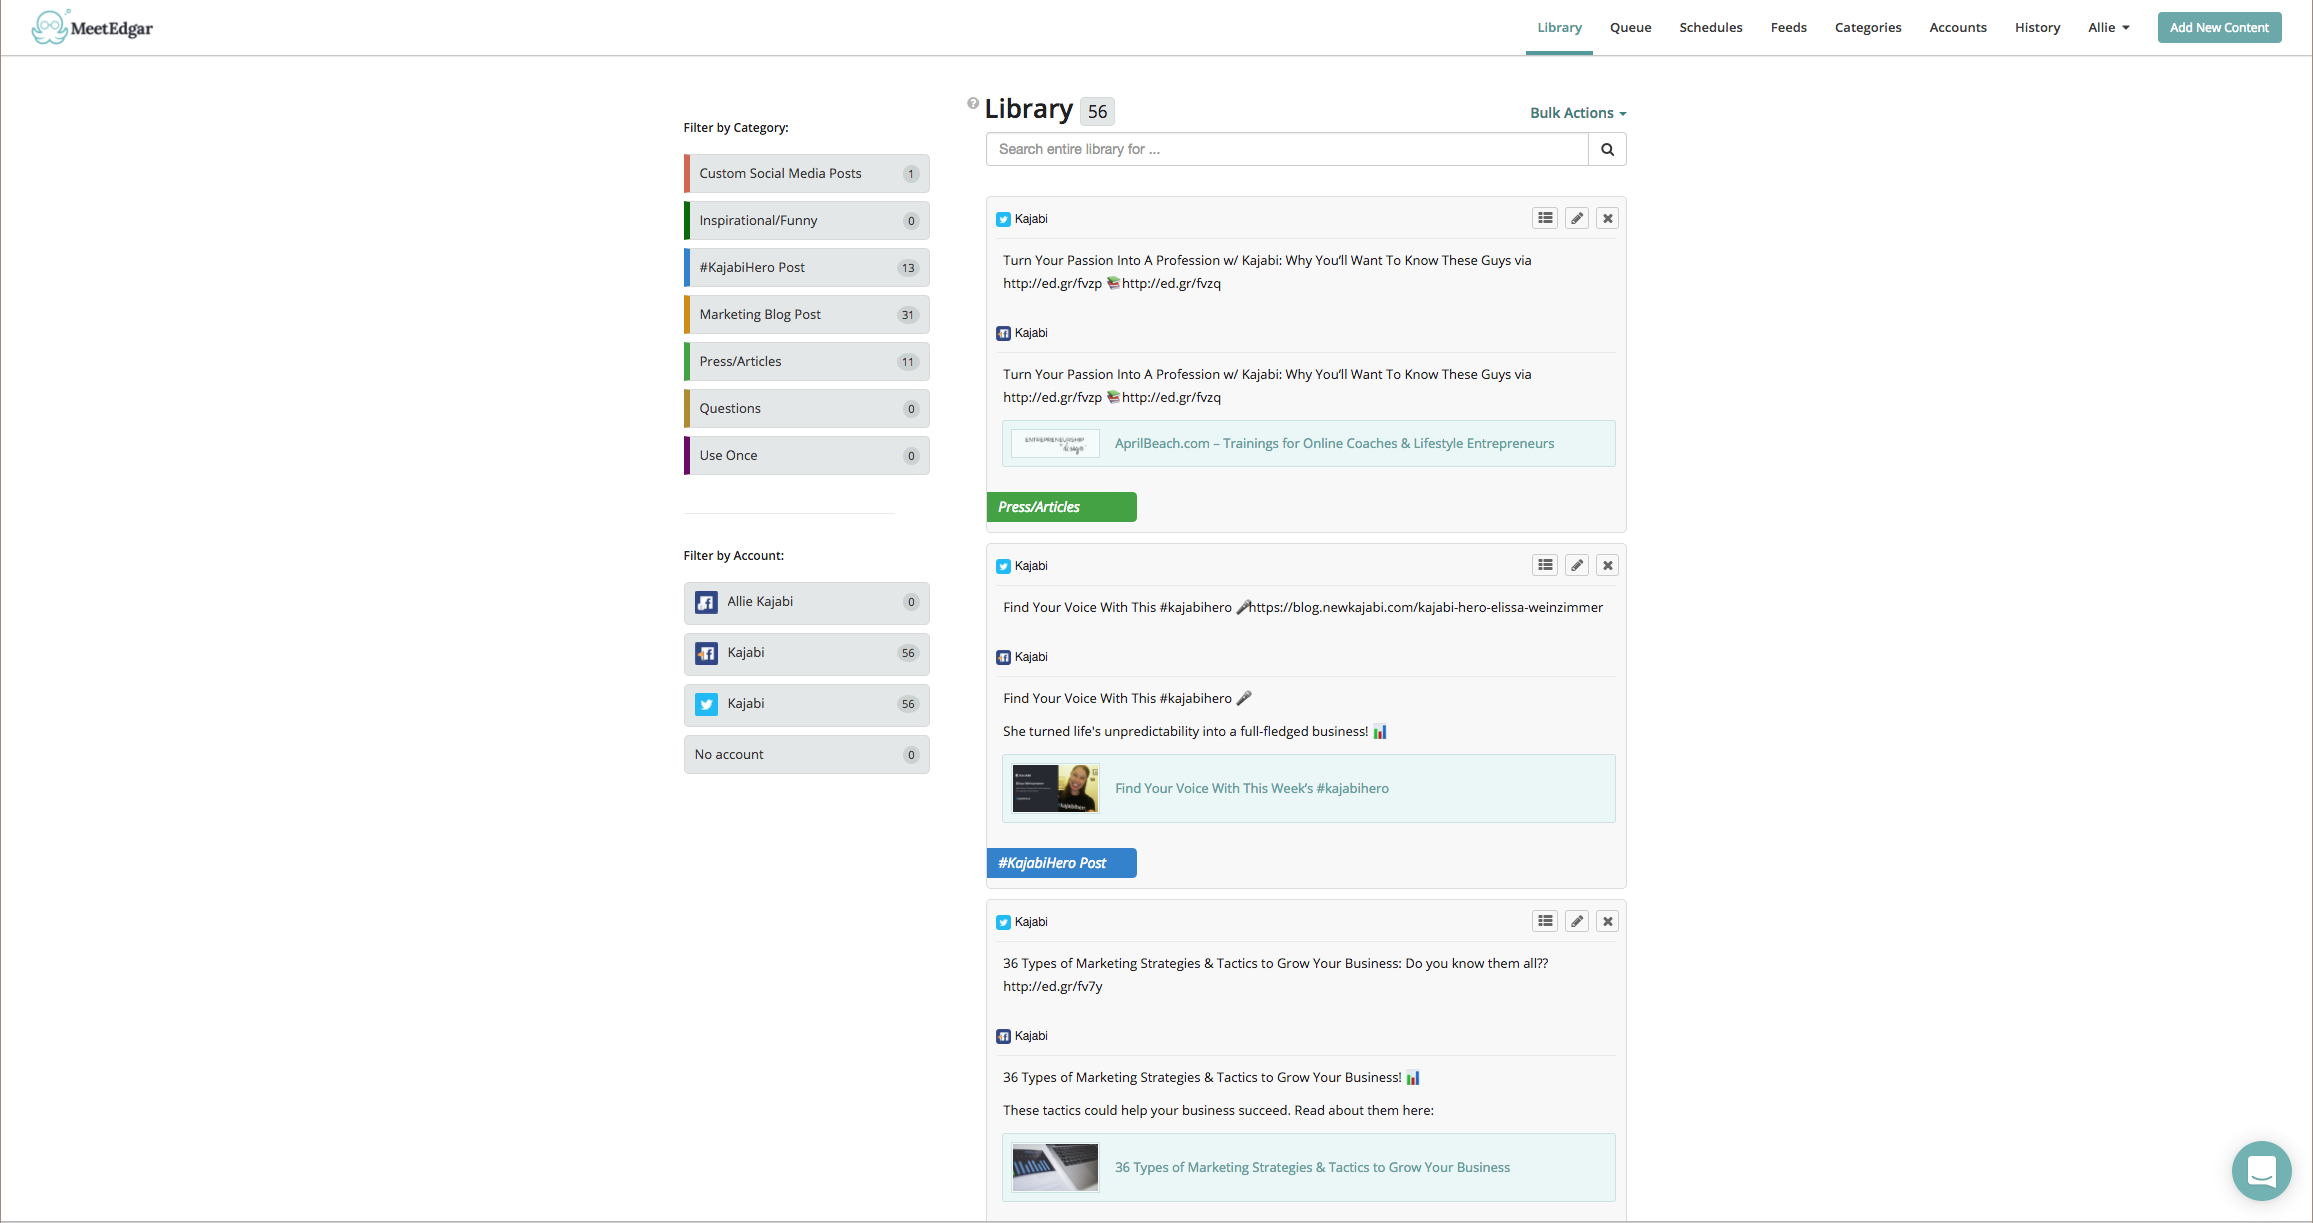Image resolution: width=2313 pixels, height=1223 pixels.
Task: Delete the 'Find Your Voice' post with X icon
Action: pos(1607,565)
